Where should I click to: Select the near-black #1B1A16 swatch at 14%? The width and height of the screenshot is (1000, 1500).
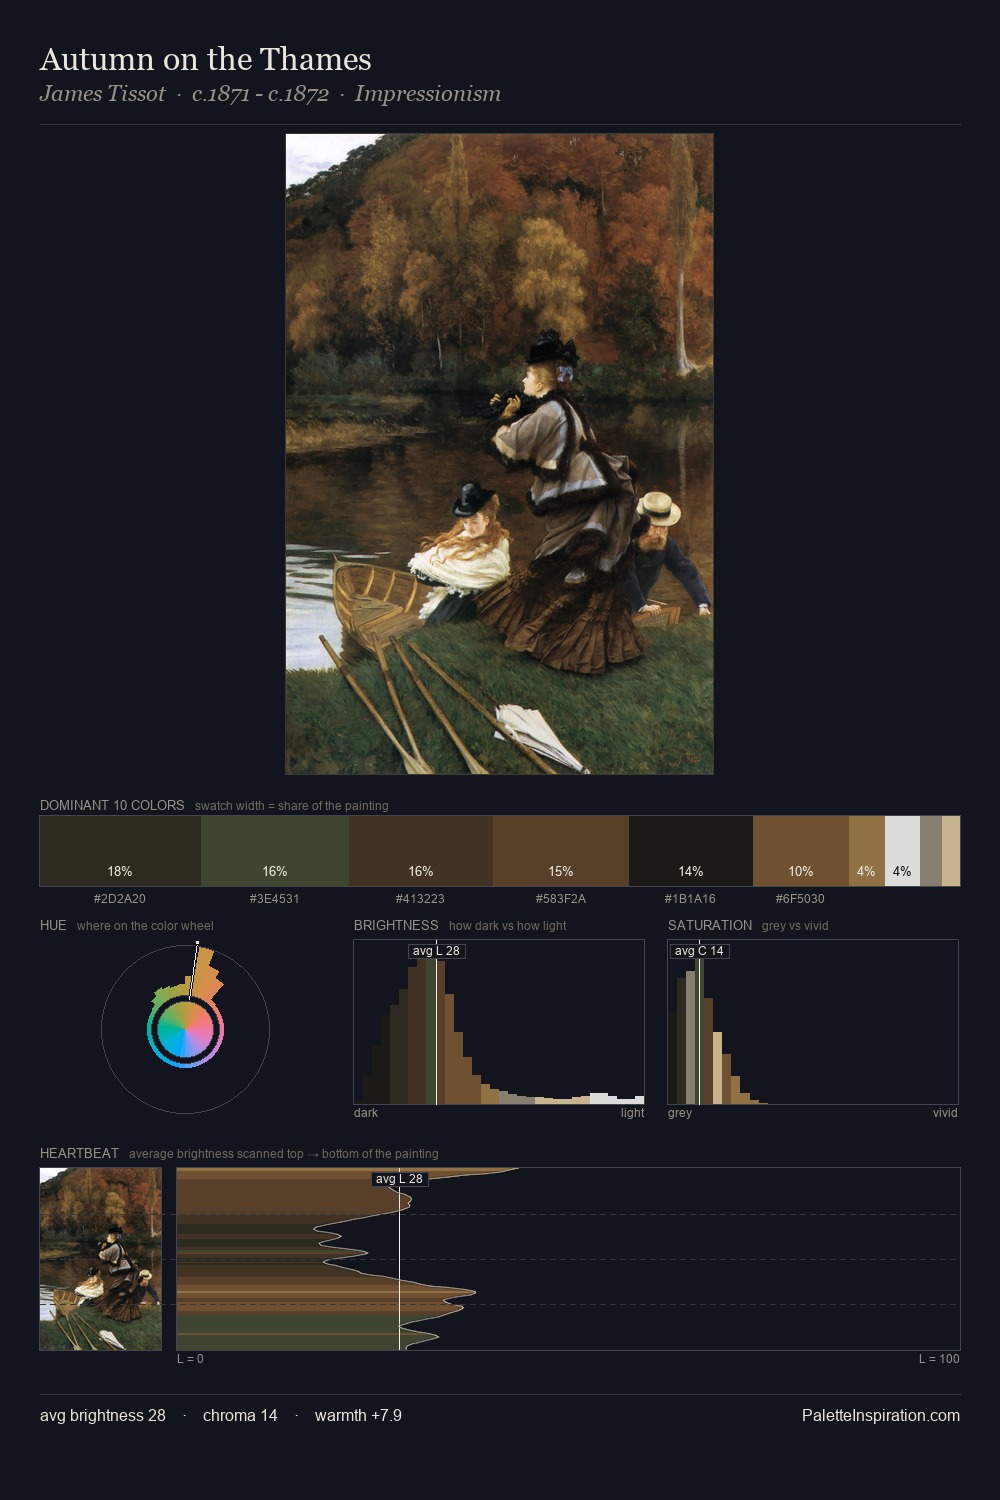pos(691,851)
